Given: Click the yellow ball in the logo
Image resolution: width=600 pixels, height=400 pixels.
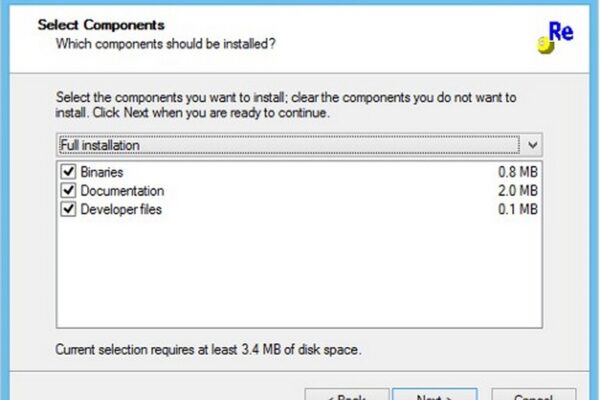Looking at the screenshot, I should 545,45.
